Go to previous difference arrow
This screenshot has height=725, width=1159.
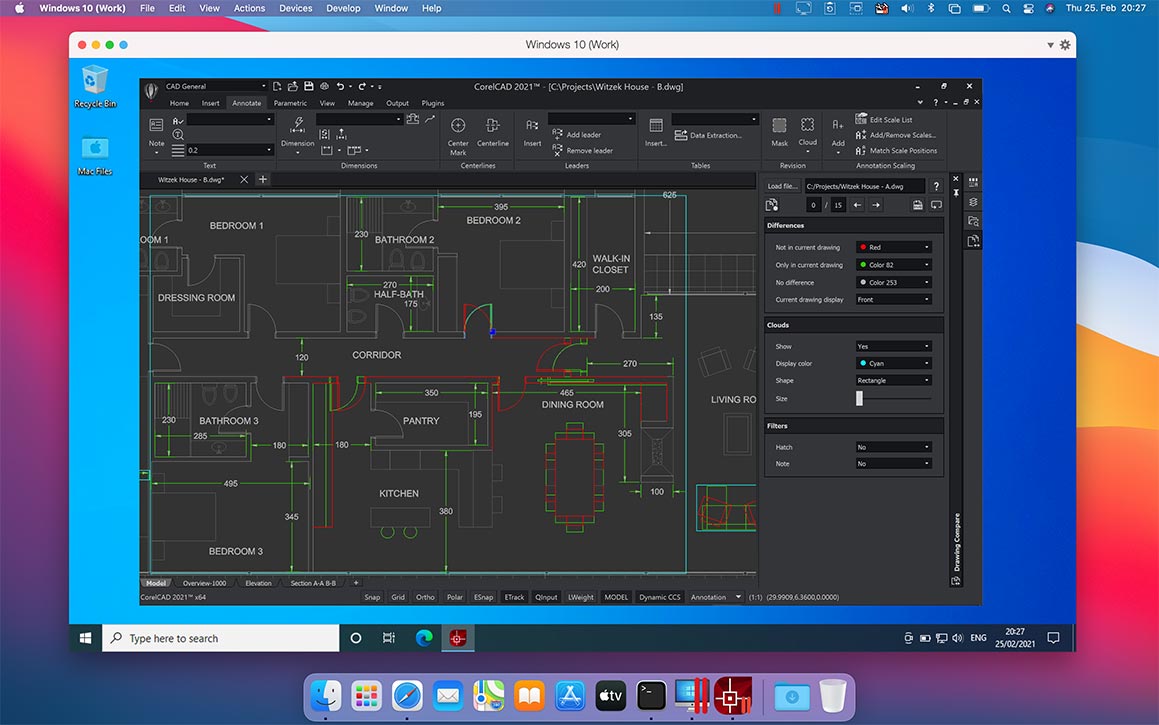pyautogui.click(x=857, y=205)
